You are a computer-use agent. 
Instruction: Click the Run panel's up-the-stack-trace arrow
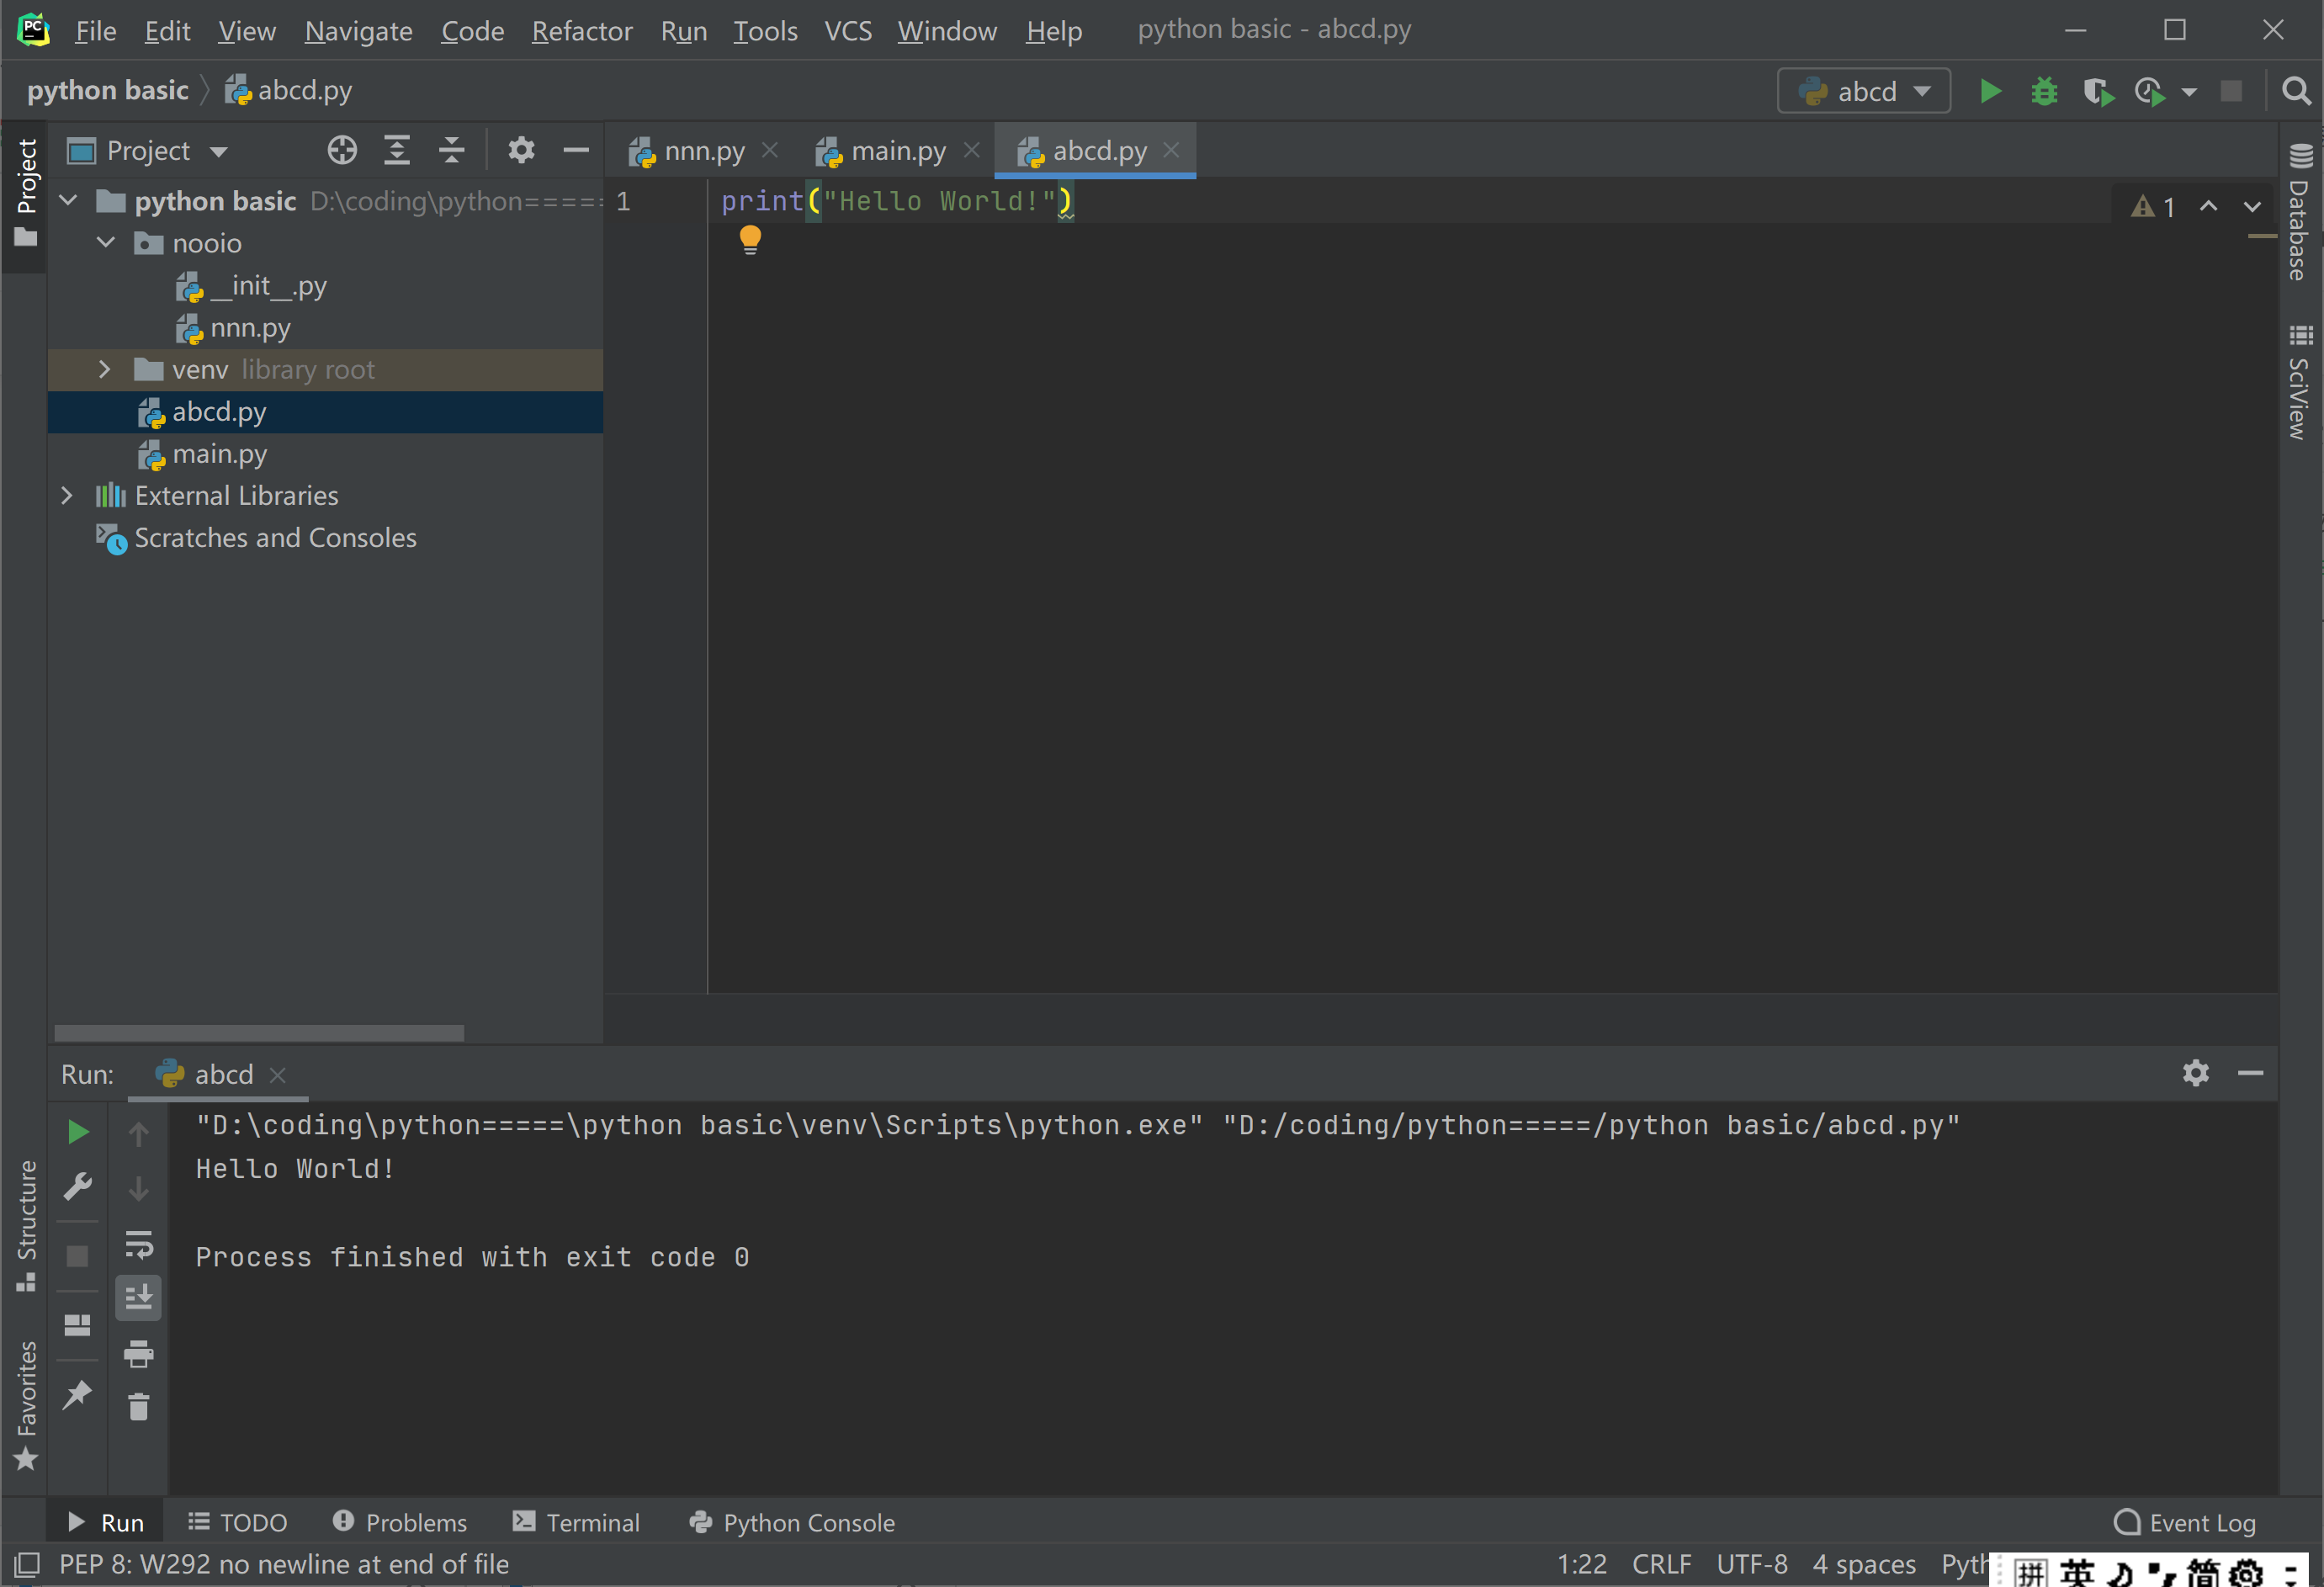click(x=139, y=1133)
